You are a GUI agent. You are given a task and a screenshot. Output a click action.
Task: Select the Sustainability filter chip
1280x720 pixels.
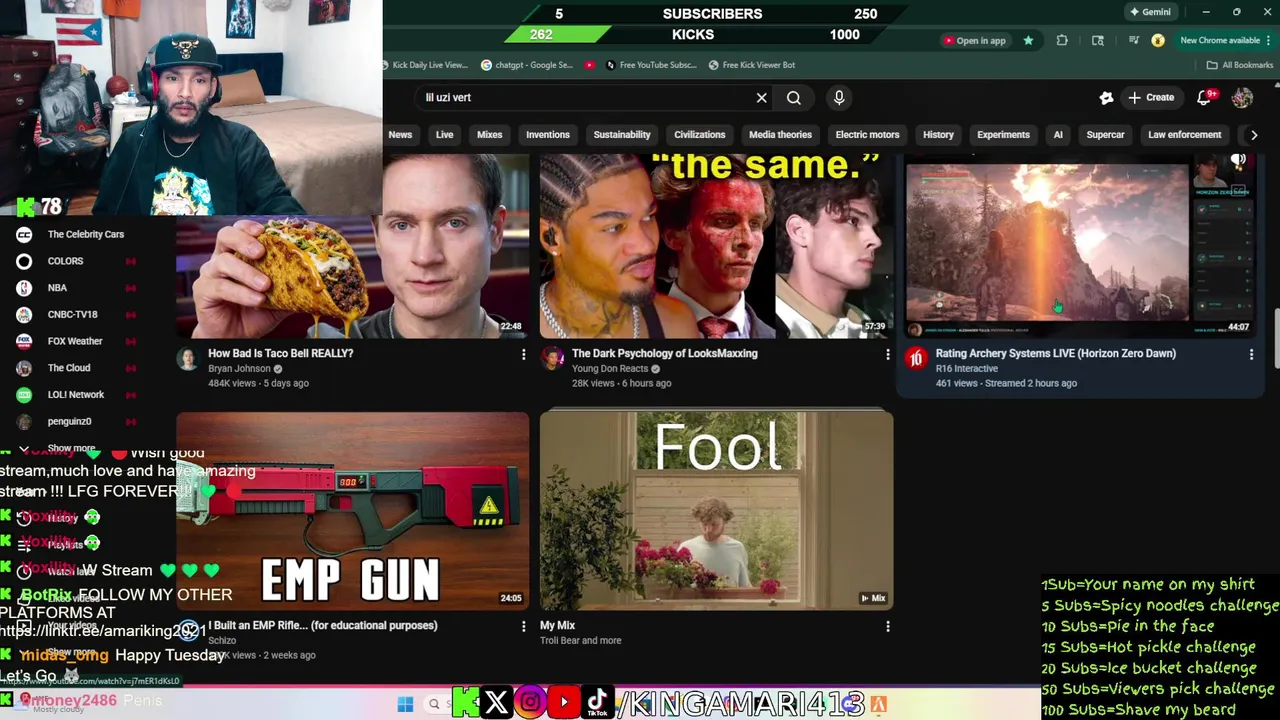pos(622,135)
